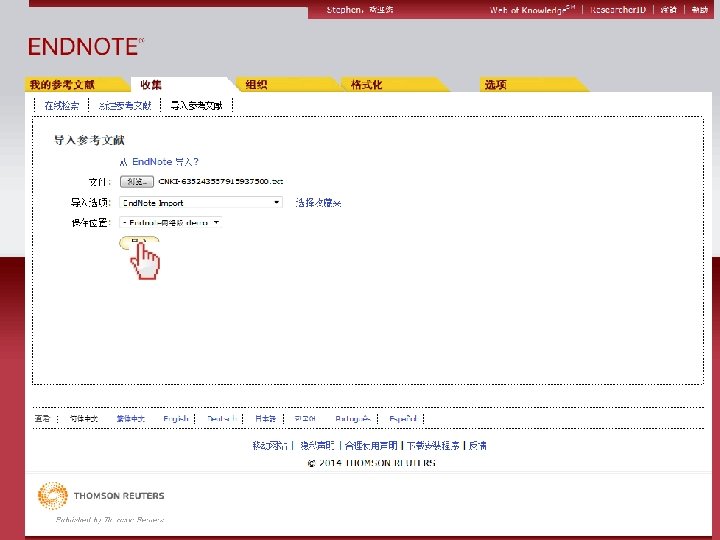
Task: Select the 导入参考文献 sub-tab
Action: coord(197,106)
